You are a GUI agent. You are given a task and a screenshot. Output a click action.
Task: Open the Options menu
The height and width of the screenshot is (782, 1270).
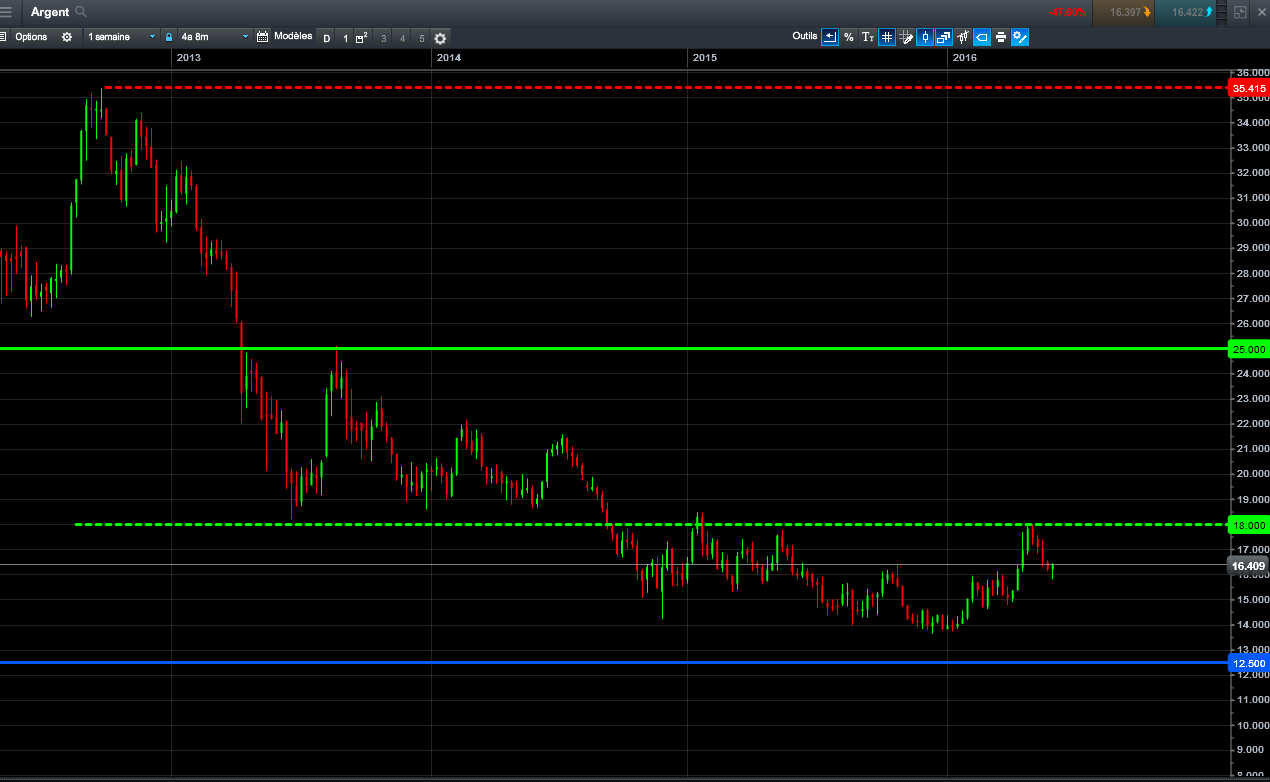31,37
